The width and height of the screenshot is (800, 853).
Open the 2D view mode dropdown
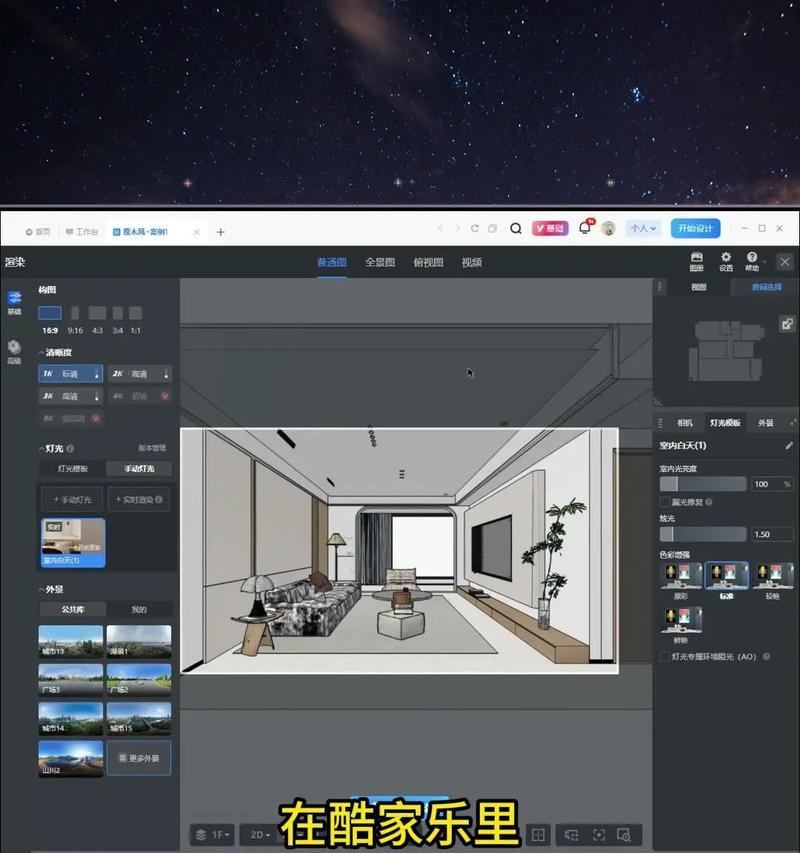258,833
